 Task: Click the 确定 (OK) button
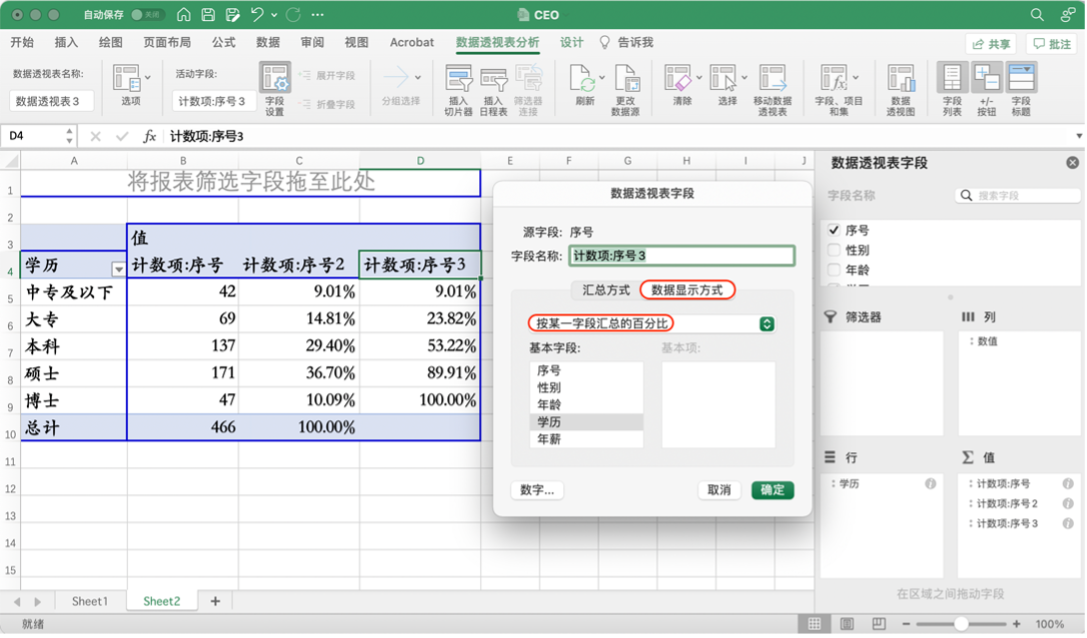pos(772,490)
